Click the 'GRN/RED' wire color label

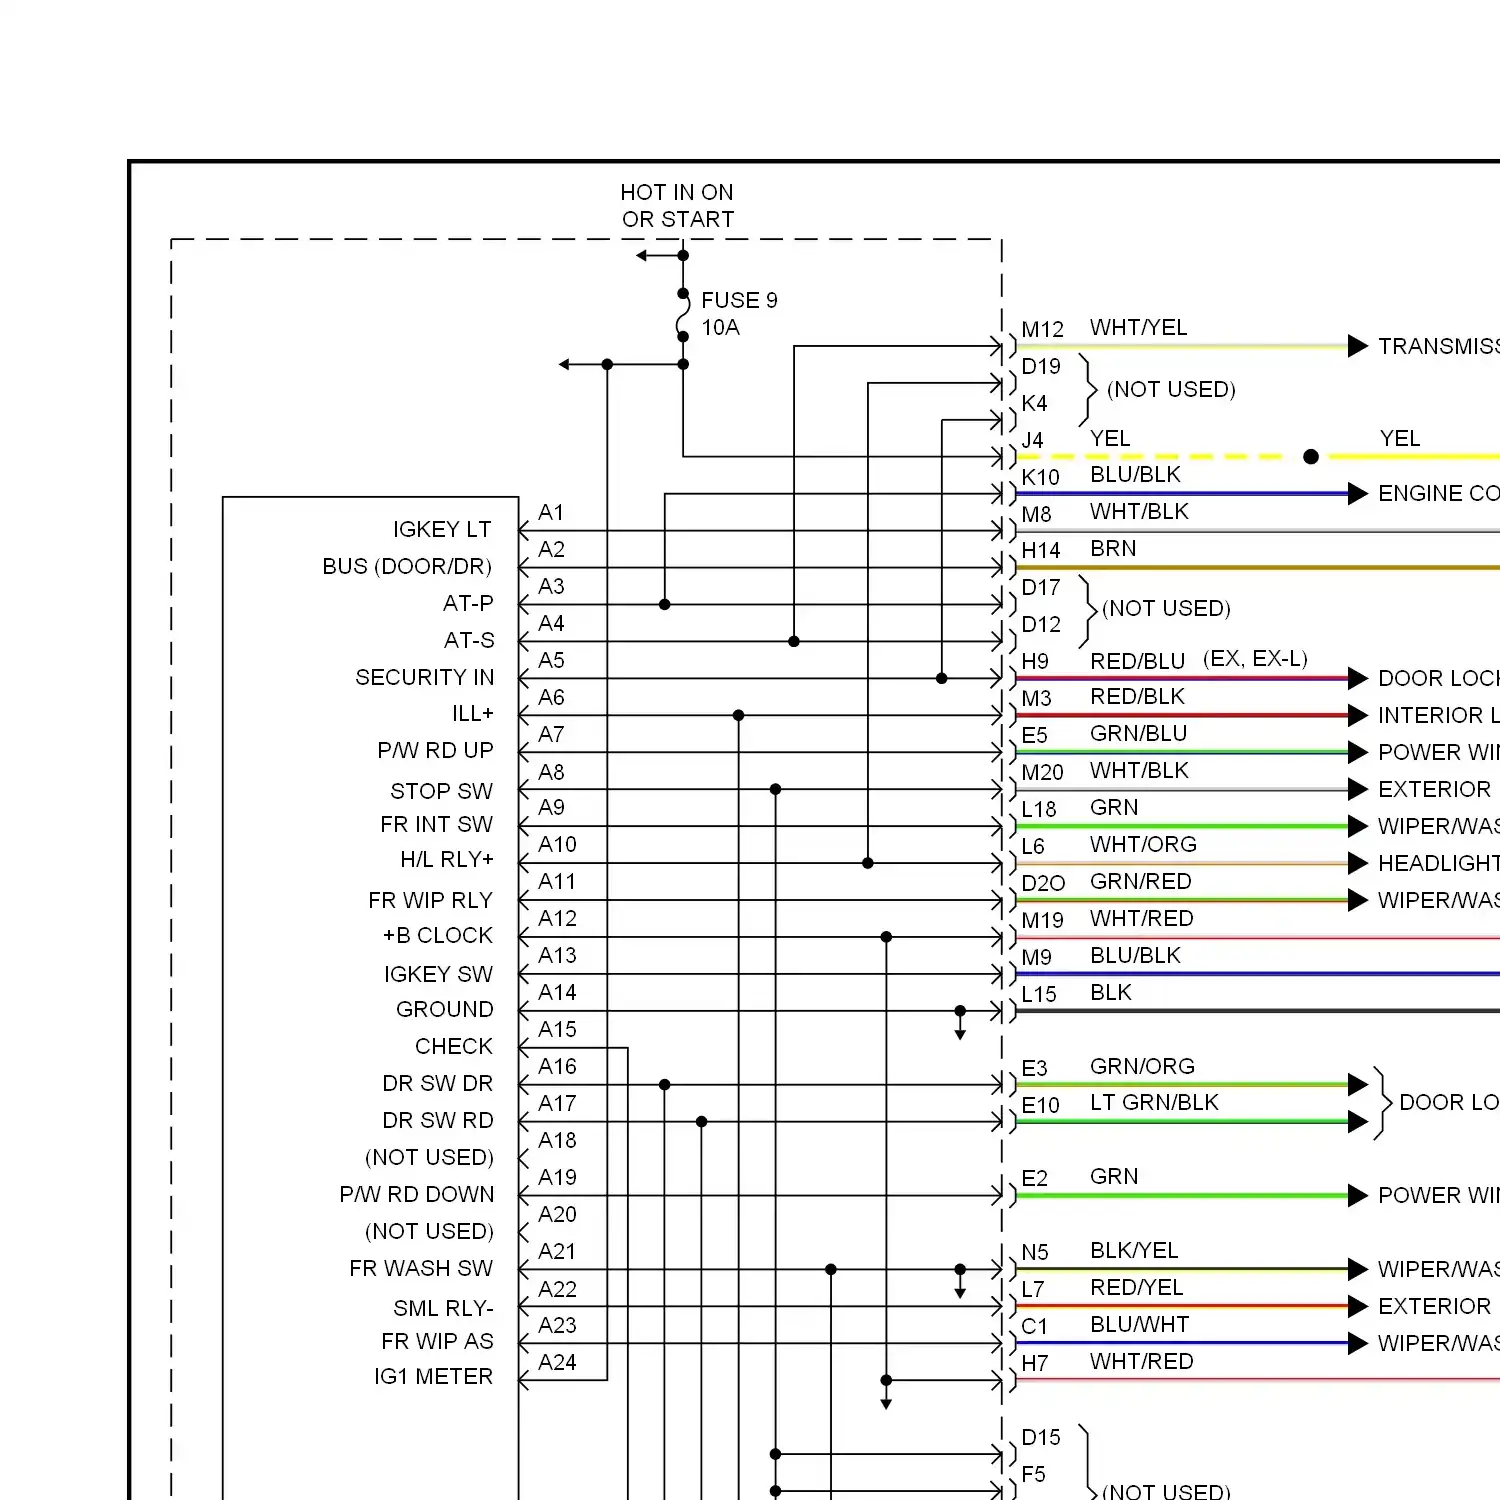(1140, 881)
